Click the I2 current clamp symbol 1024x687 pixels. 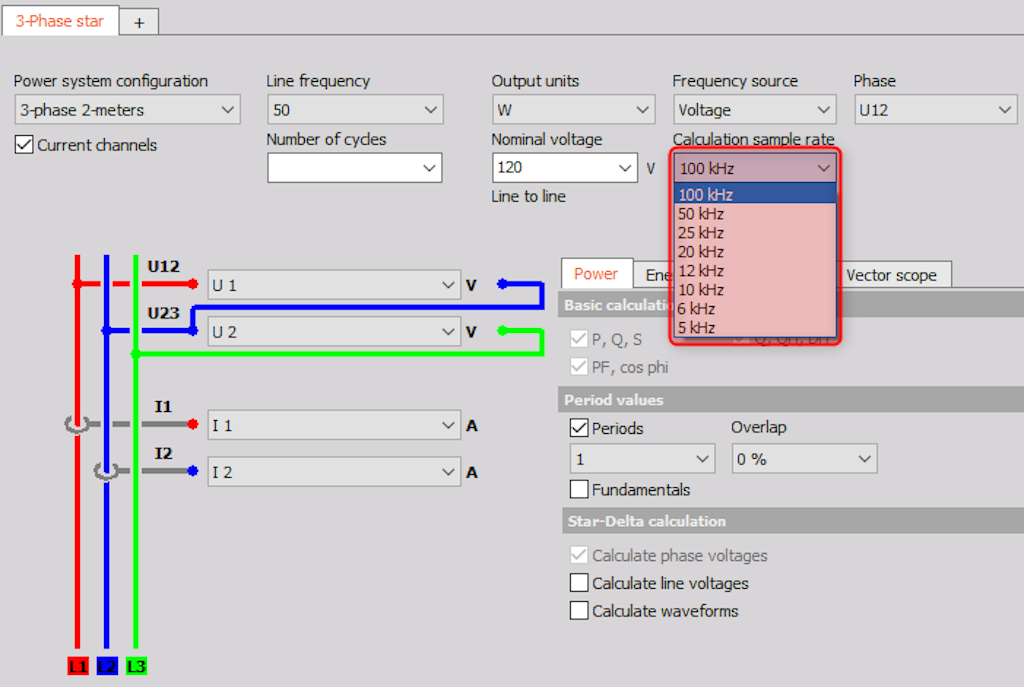[x=106, y=471]
